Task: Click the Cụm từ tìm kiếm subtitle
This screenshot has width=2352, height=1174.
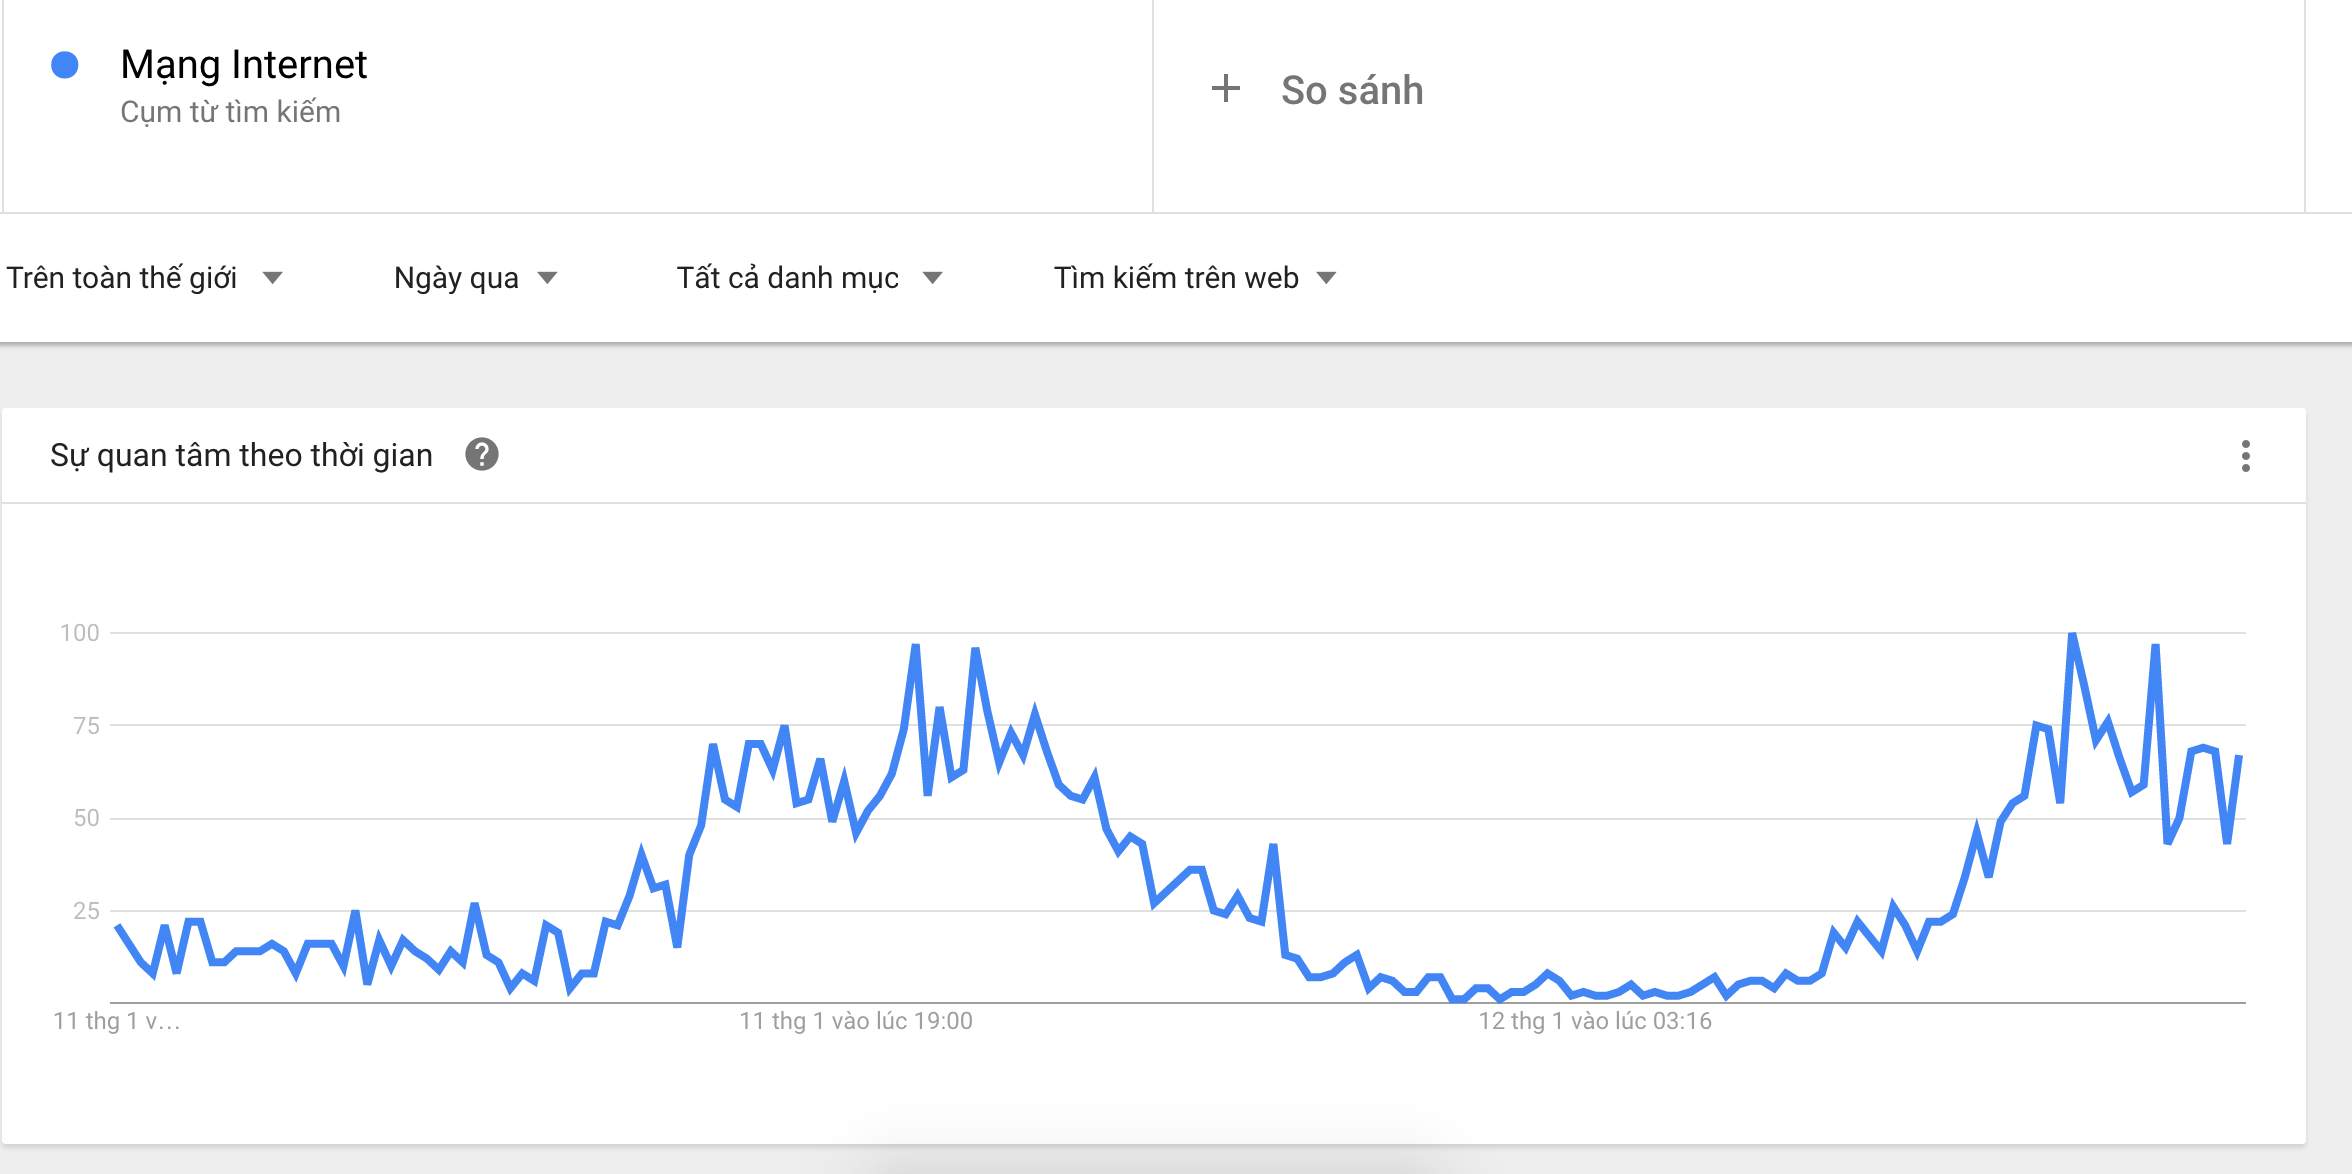Action: [x=230, y=112]
